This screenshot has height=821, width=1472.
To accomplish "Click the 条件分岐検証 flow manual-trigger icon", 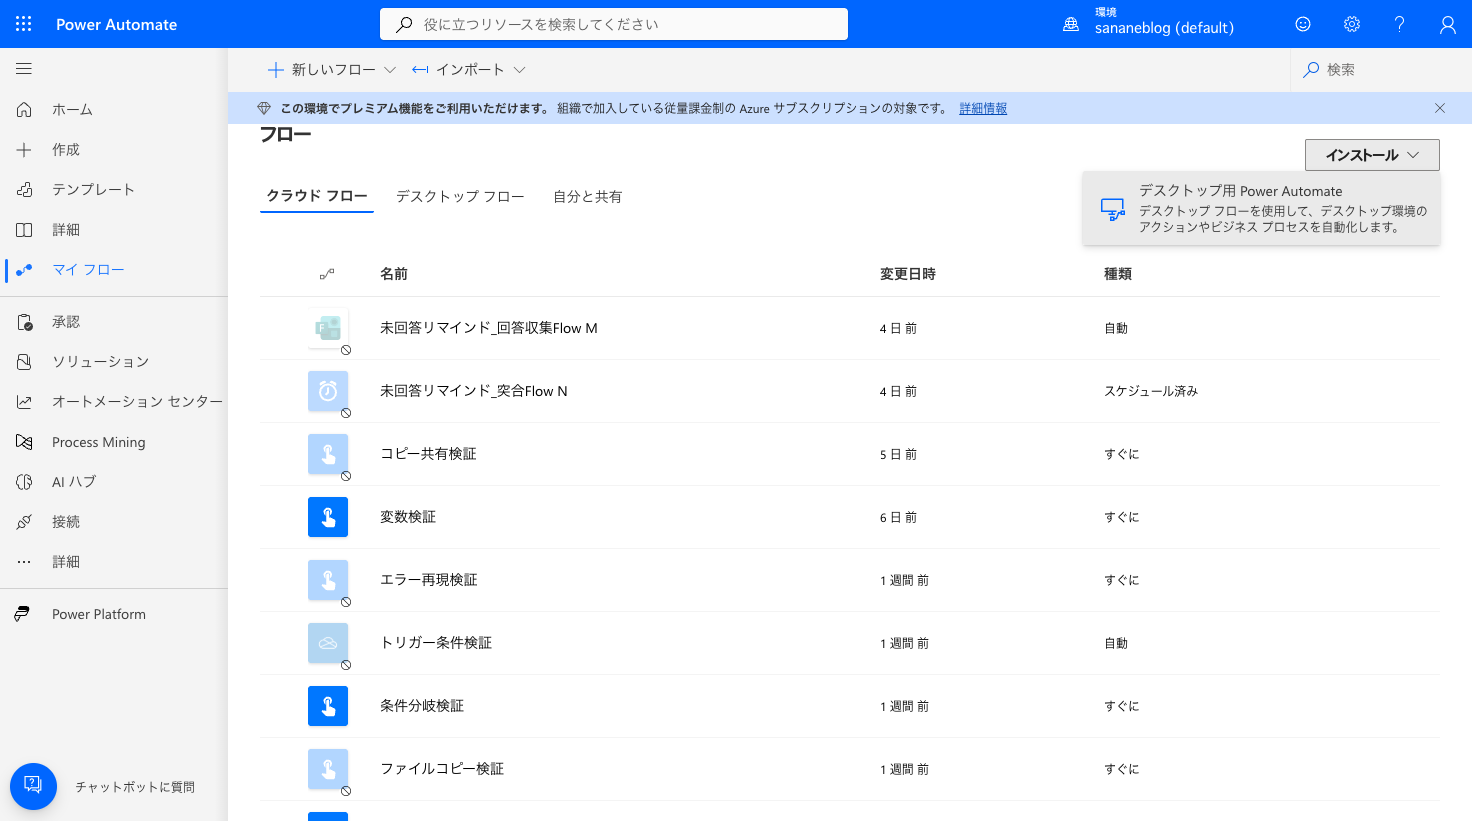I will (x=328, y=706).
